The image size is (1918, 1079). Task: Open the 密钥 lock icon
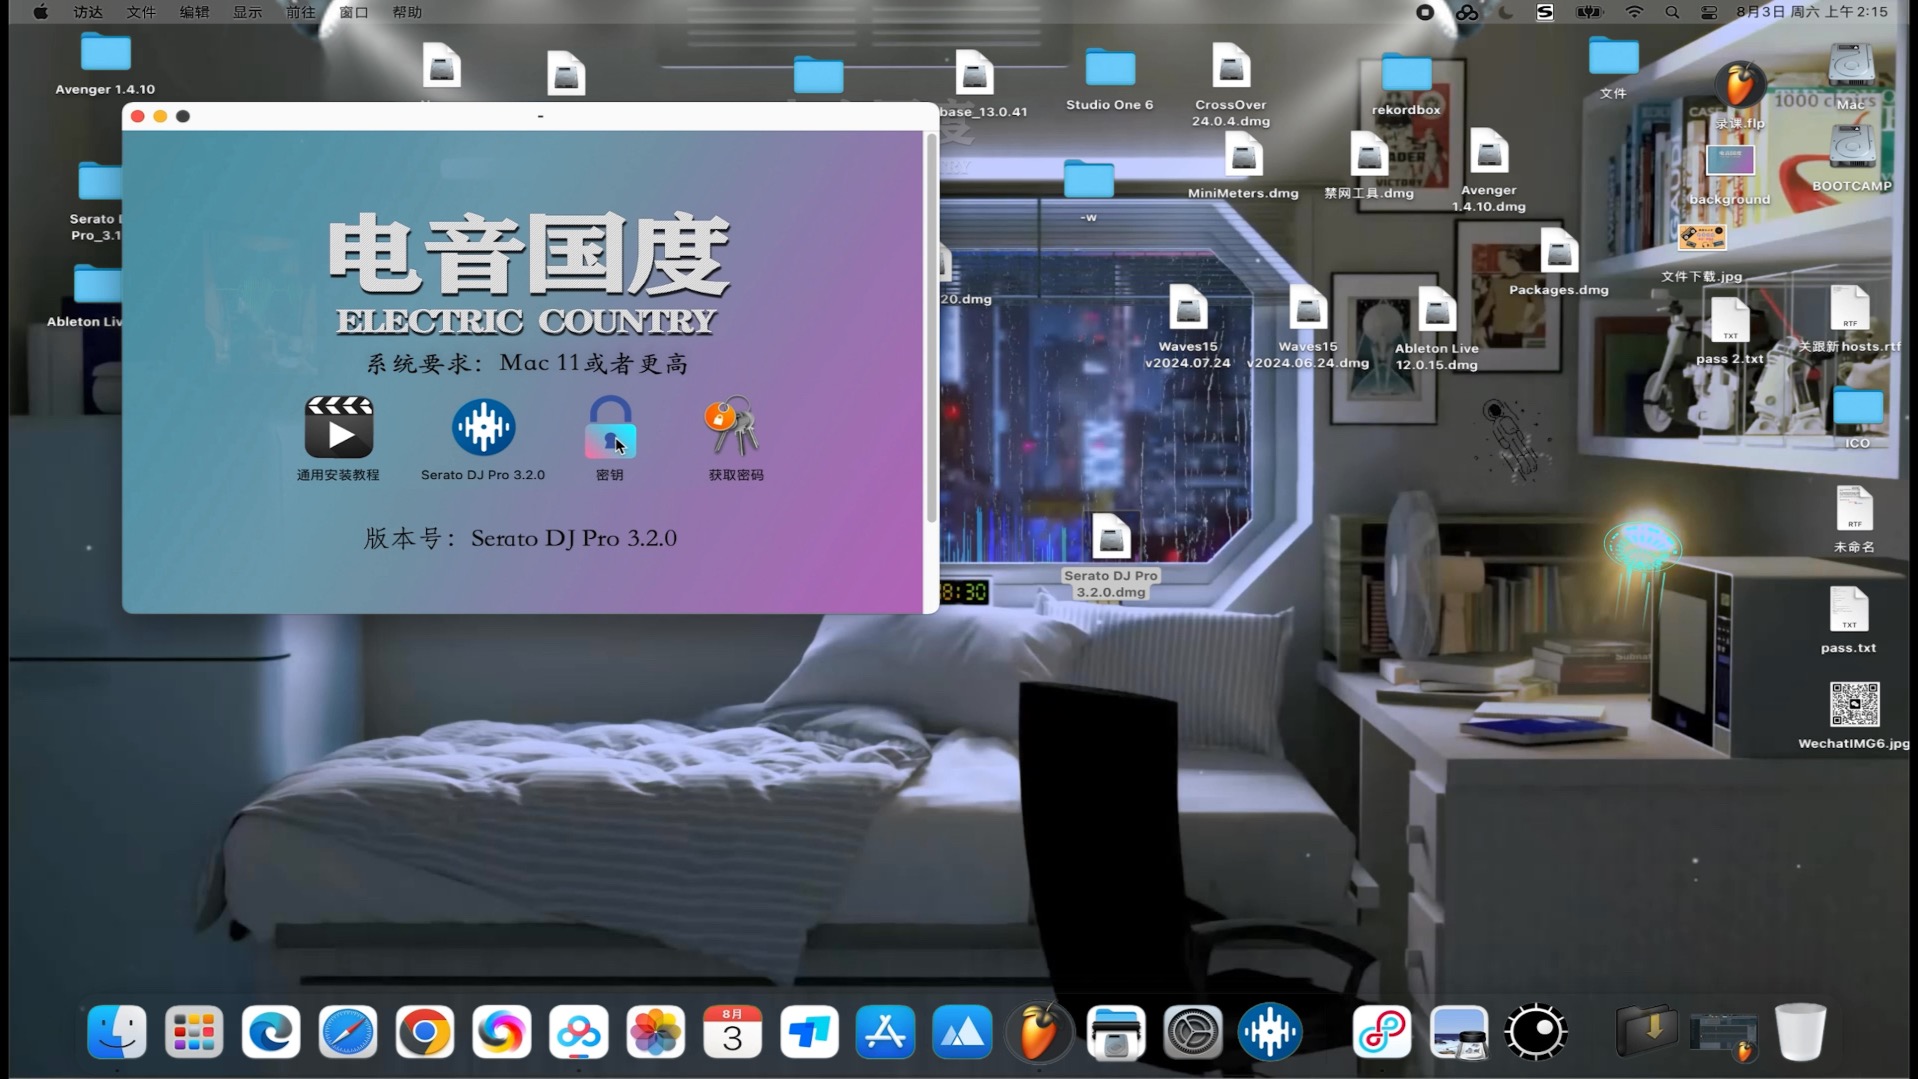[610, 428]
